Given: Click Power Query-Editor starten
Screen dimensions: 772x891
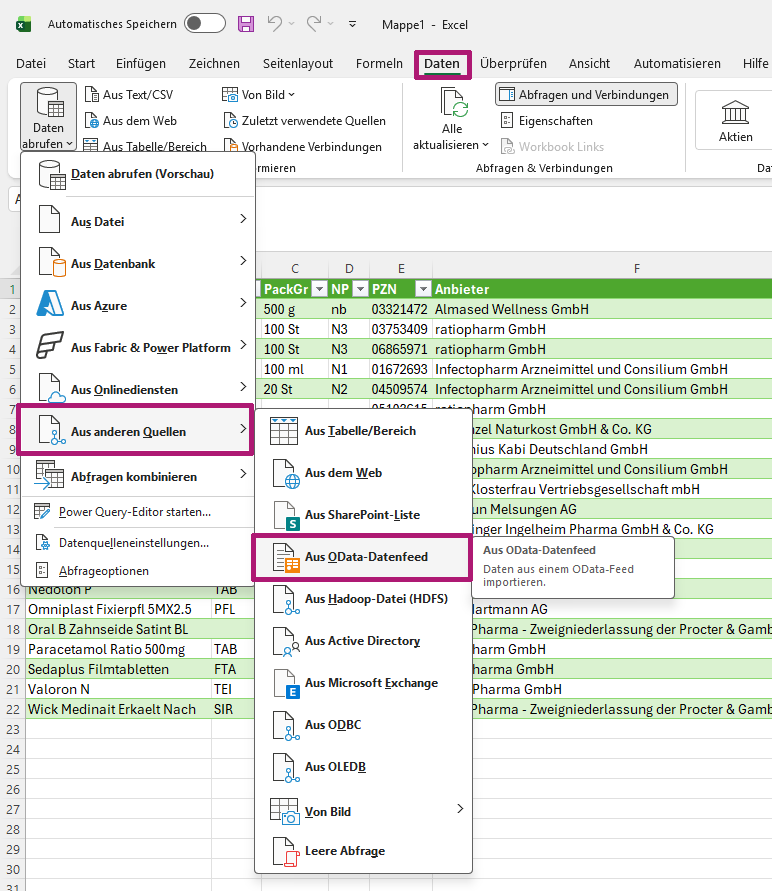Looking at the screenshot, I should tap(134, 512).
